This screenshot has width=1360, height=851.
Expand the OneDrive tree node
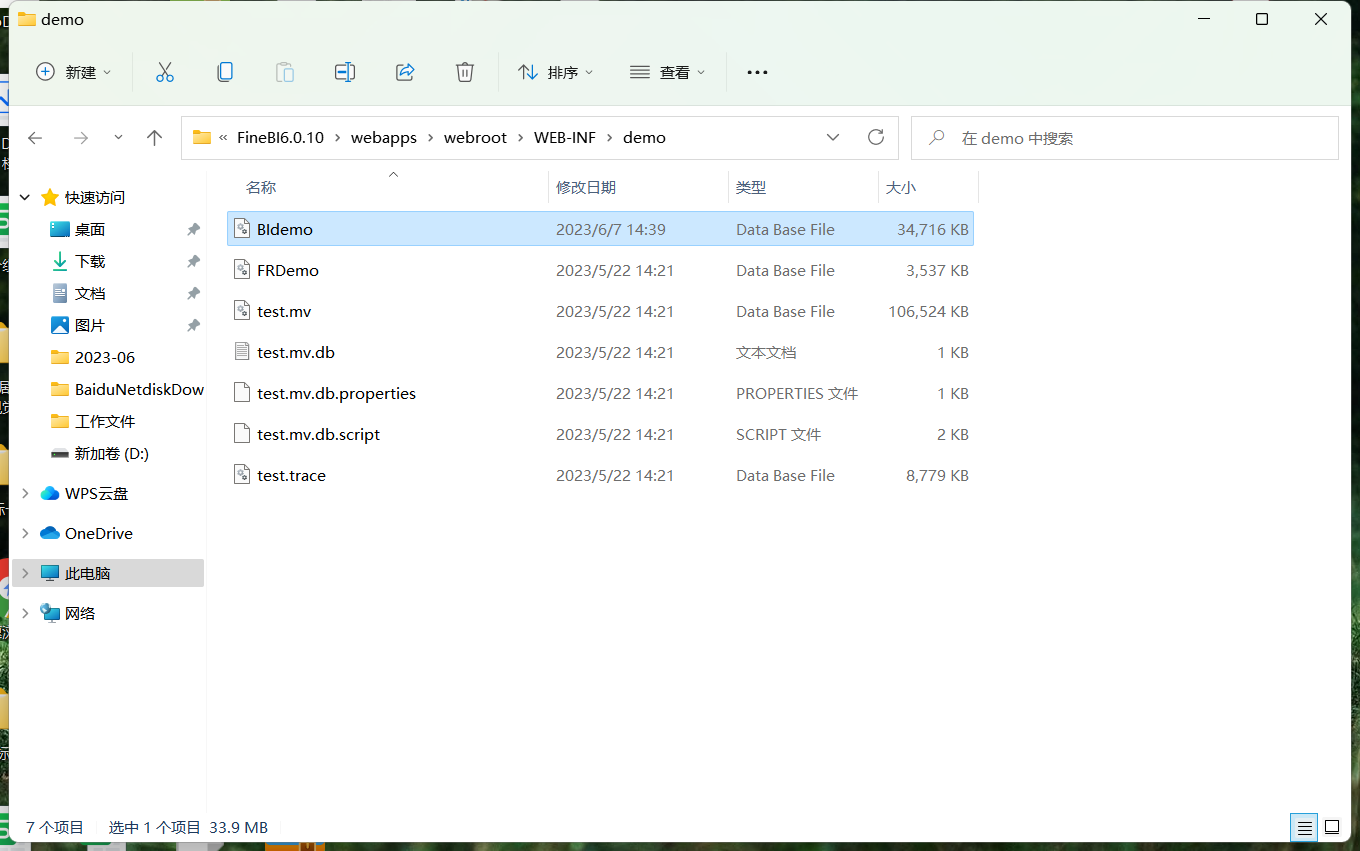(25, 533)
